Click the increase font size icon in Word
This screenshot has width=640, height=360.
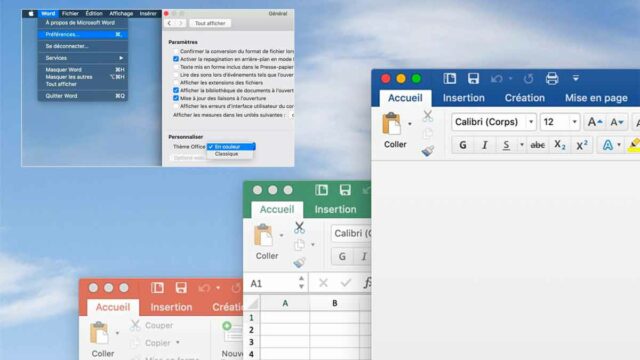(594, 122)
